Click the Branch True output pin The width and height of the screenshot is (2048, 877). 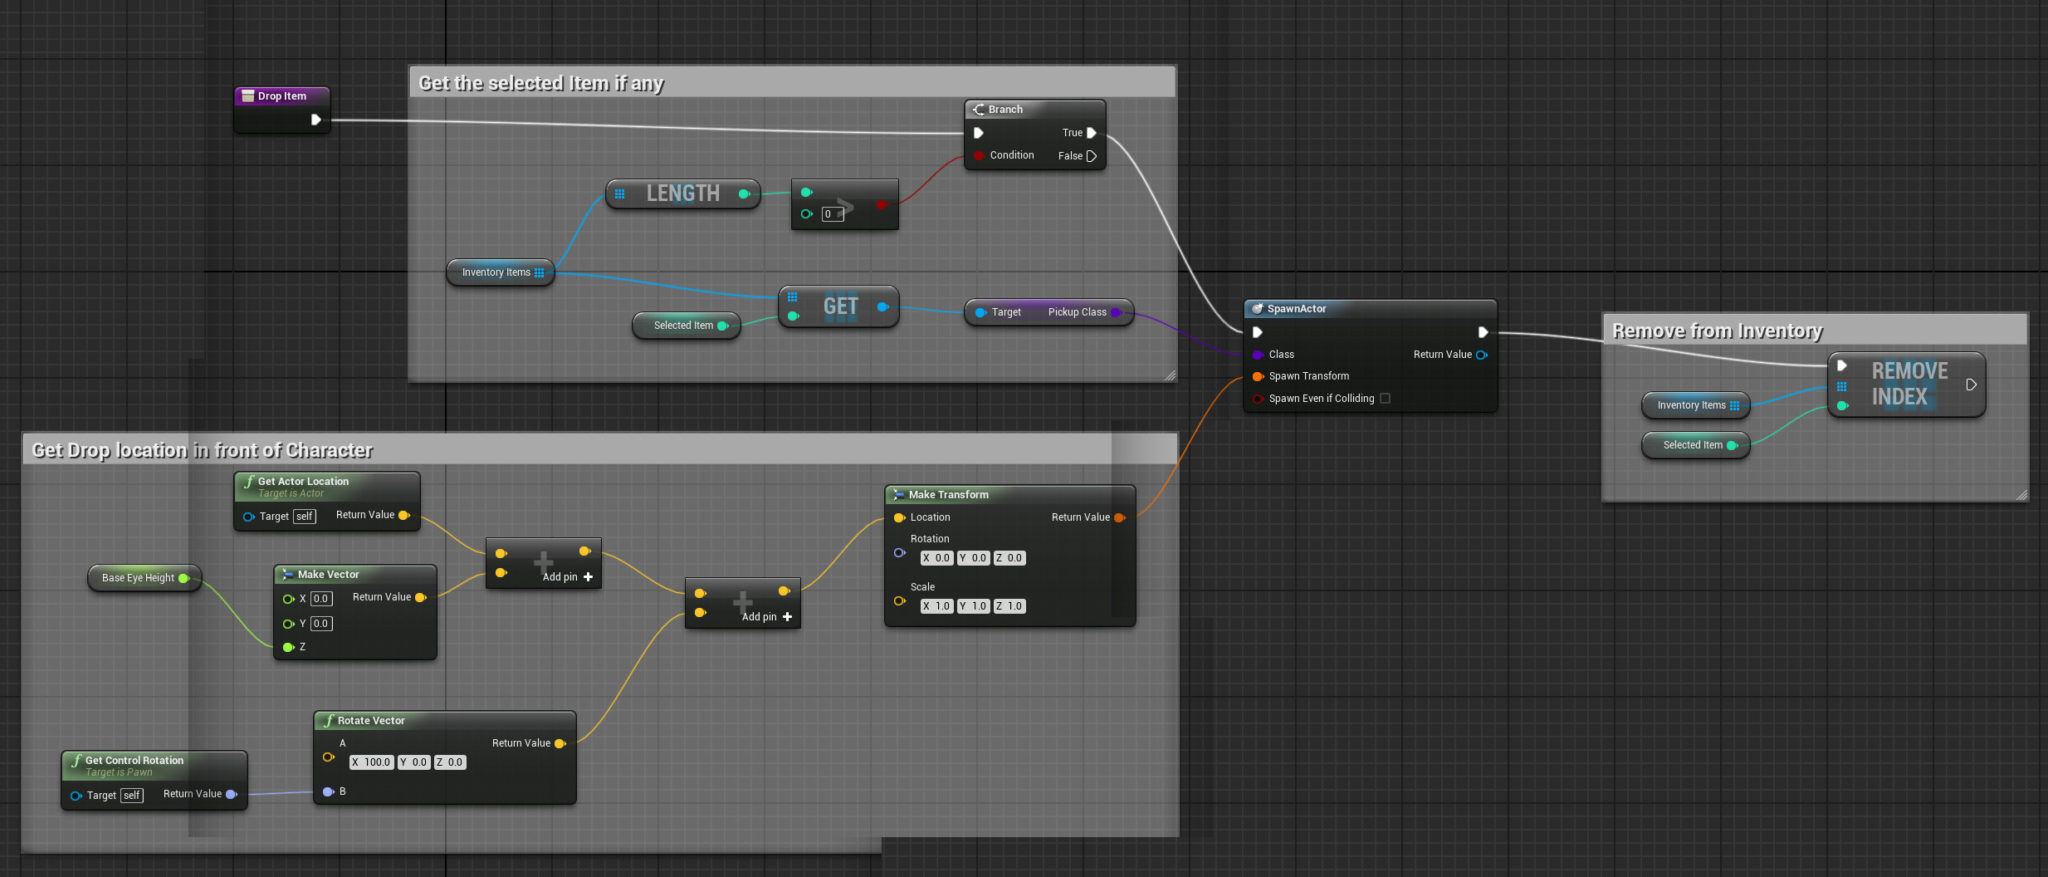point(1091,132)
